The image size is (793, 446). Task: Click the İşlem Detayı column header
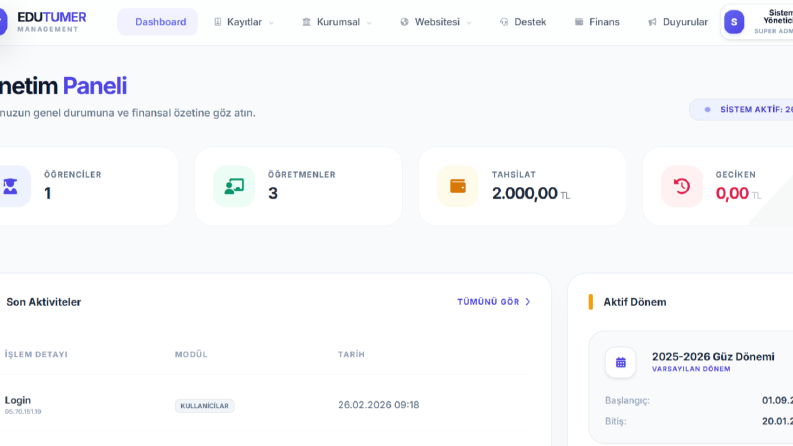click(36, 354)
